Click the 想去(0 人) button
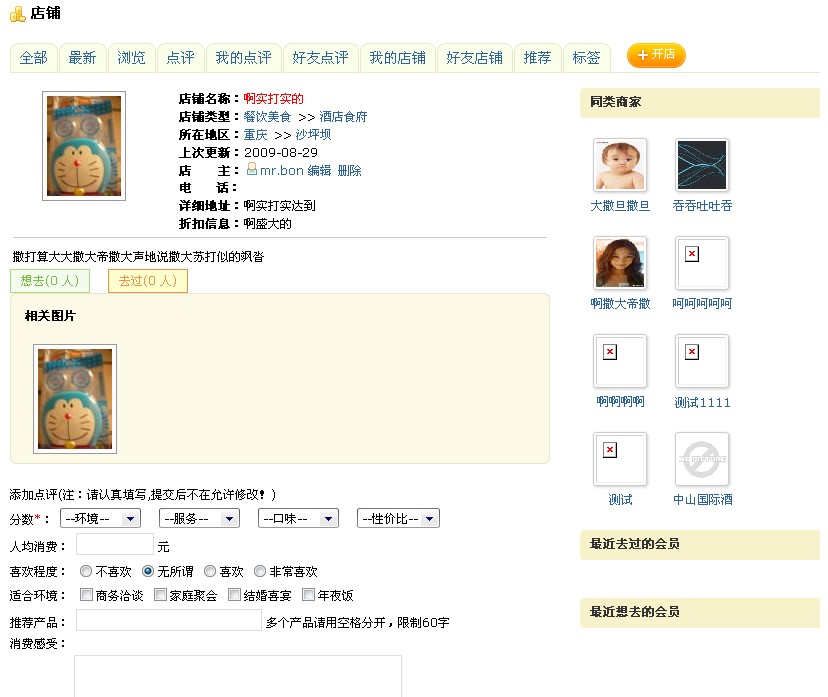This screenshot has height=697, width=828. 50,281
